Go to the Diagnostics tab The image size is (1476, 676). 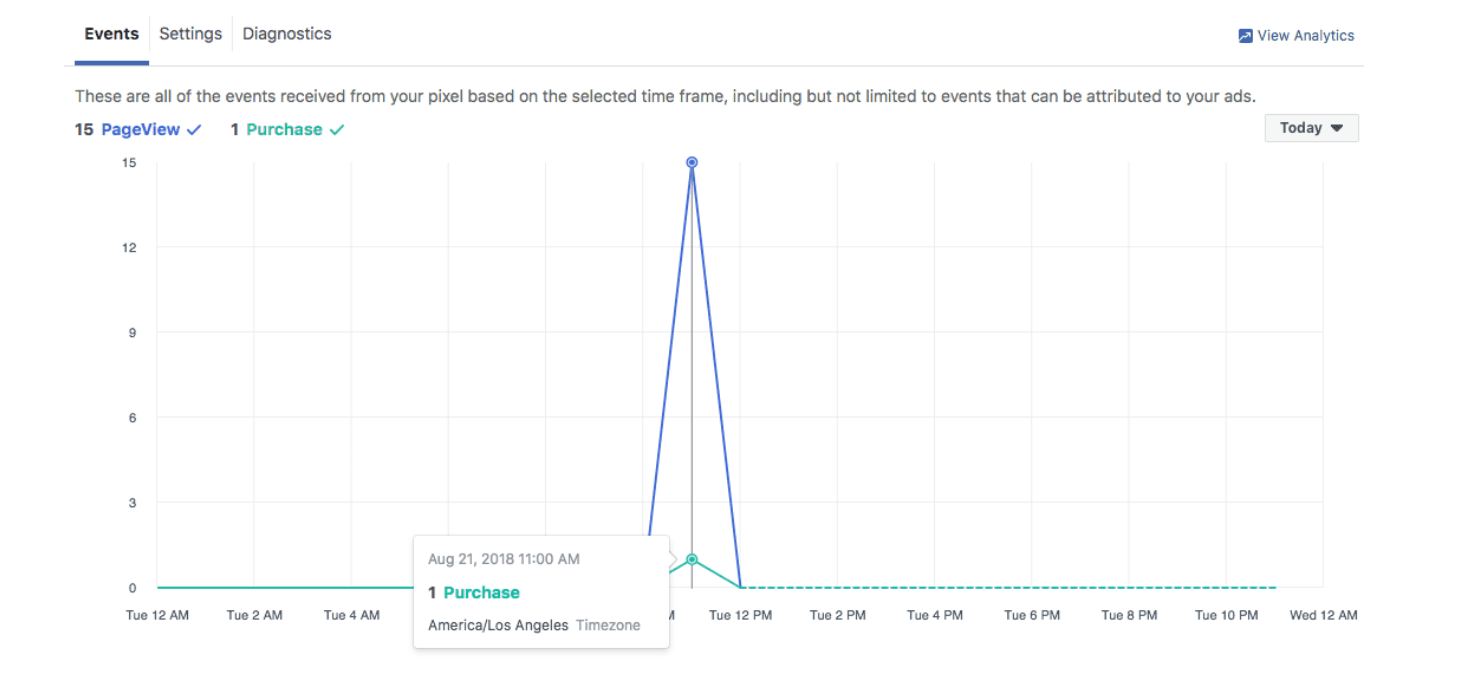287,34
